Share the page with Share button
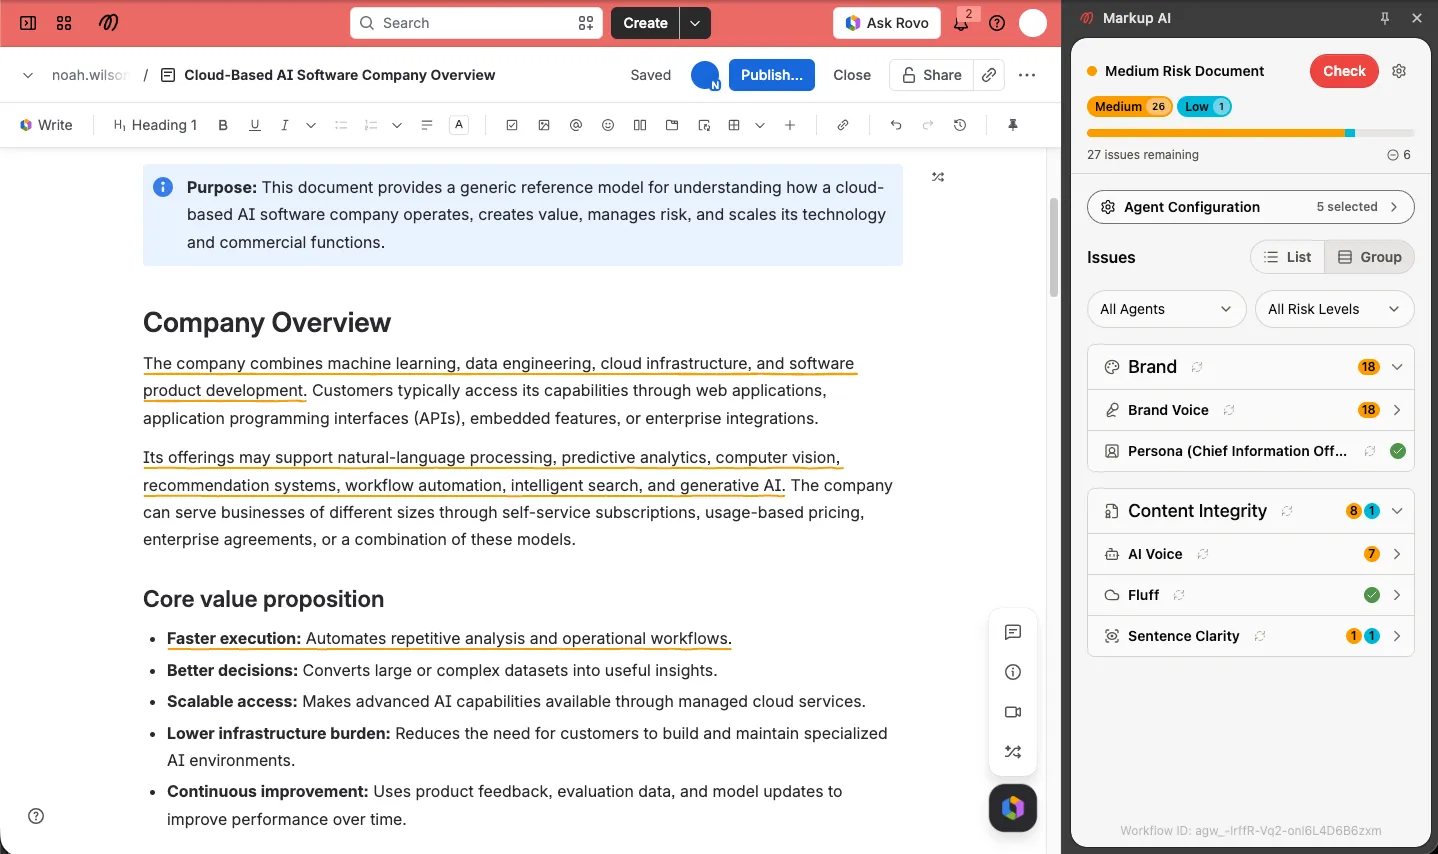The image size is (1438, 854). [x=932, y=75]
